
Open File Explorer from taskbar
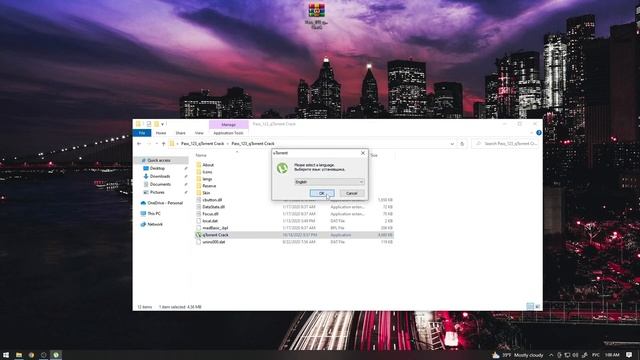point(19,355)
